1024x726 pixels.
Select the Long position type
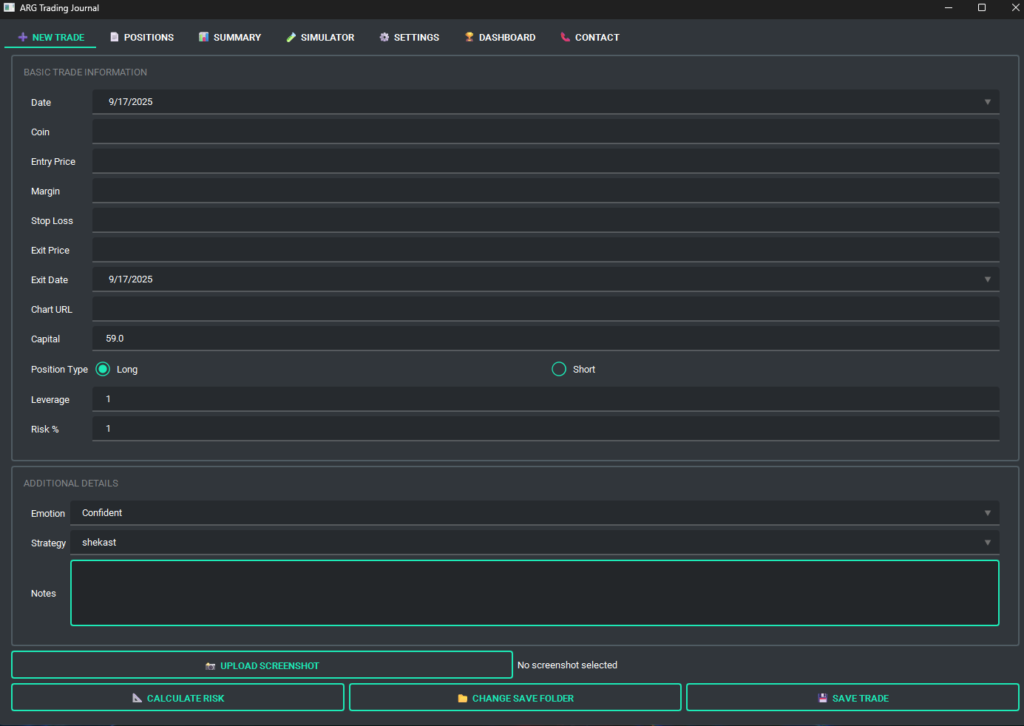(103, 369)
